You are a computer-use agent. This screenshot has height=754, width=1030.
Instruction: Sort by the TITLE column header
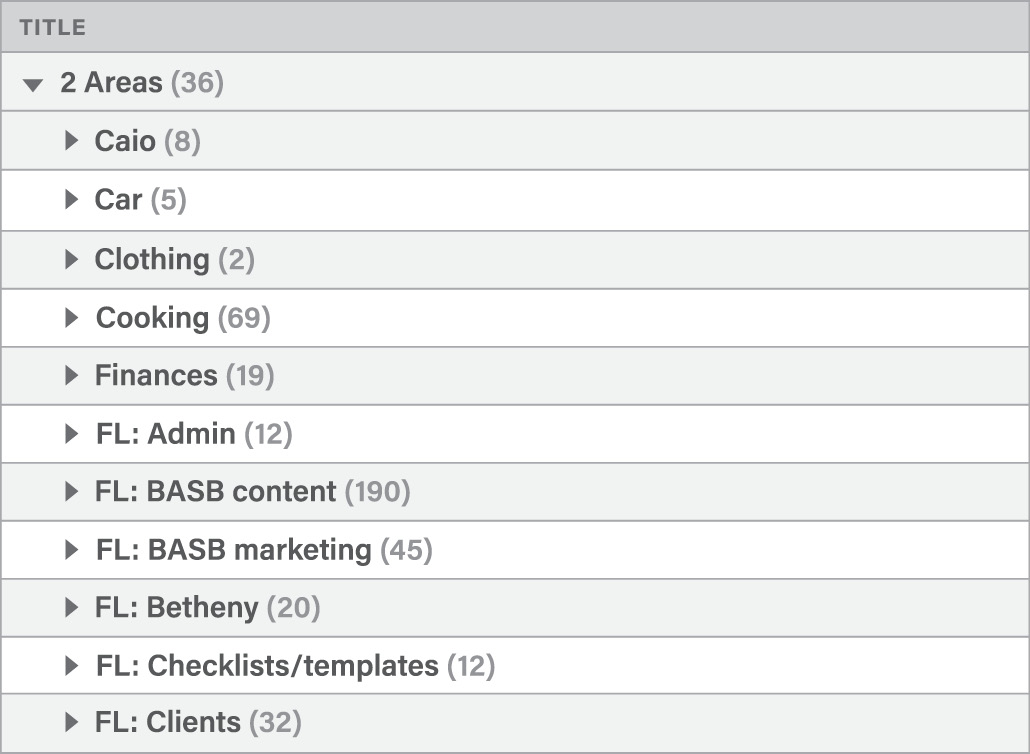pos(53,28)
